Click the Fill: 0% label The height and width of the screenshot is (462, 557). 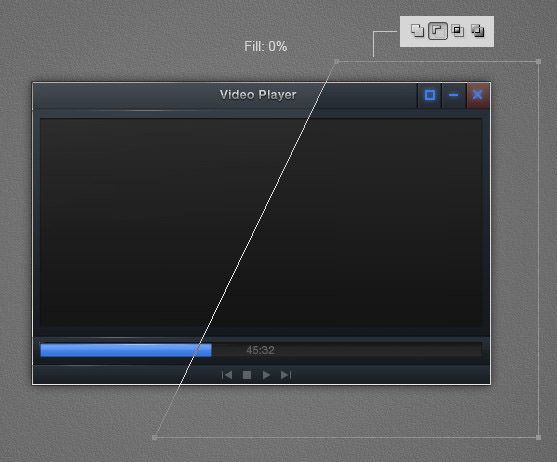(x=266, y=46)
